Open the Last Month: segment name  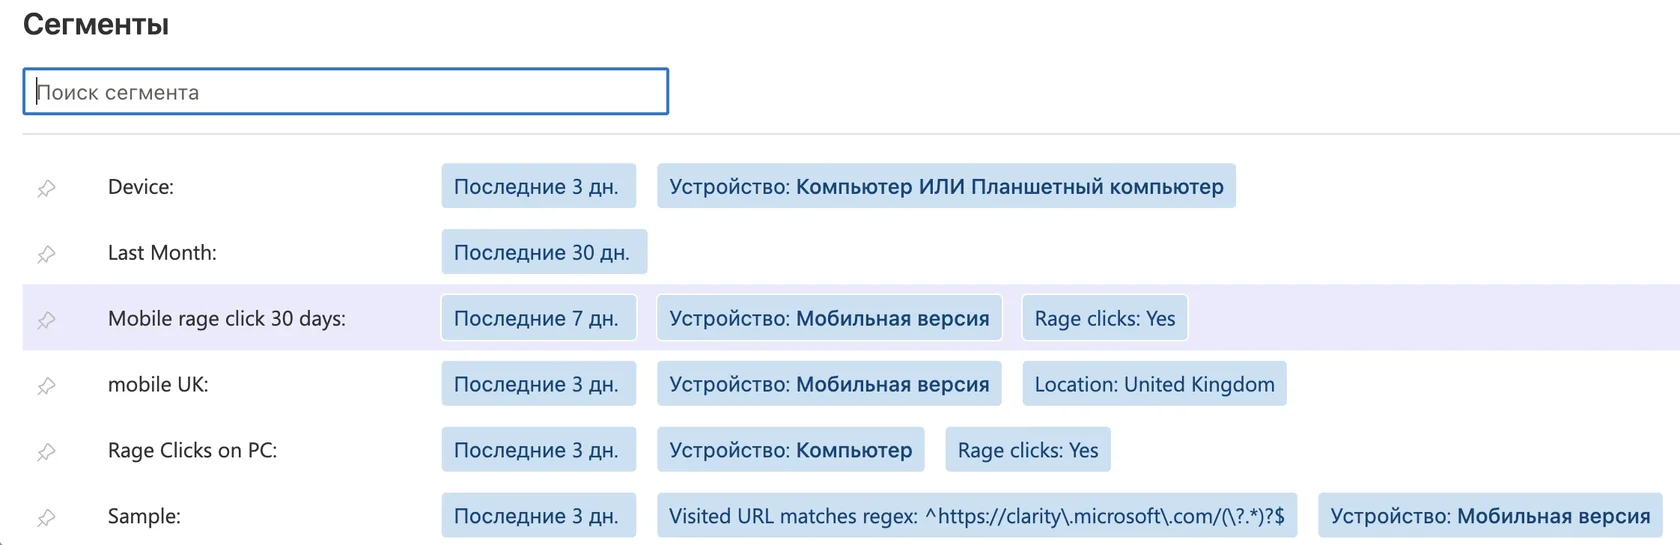click(x=162, y=252)
